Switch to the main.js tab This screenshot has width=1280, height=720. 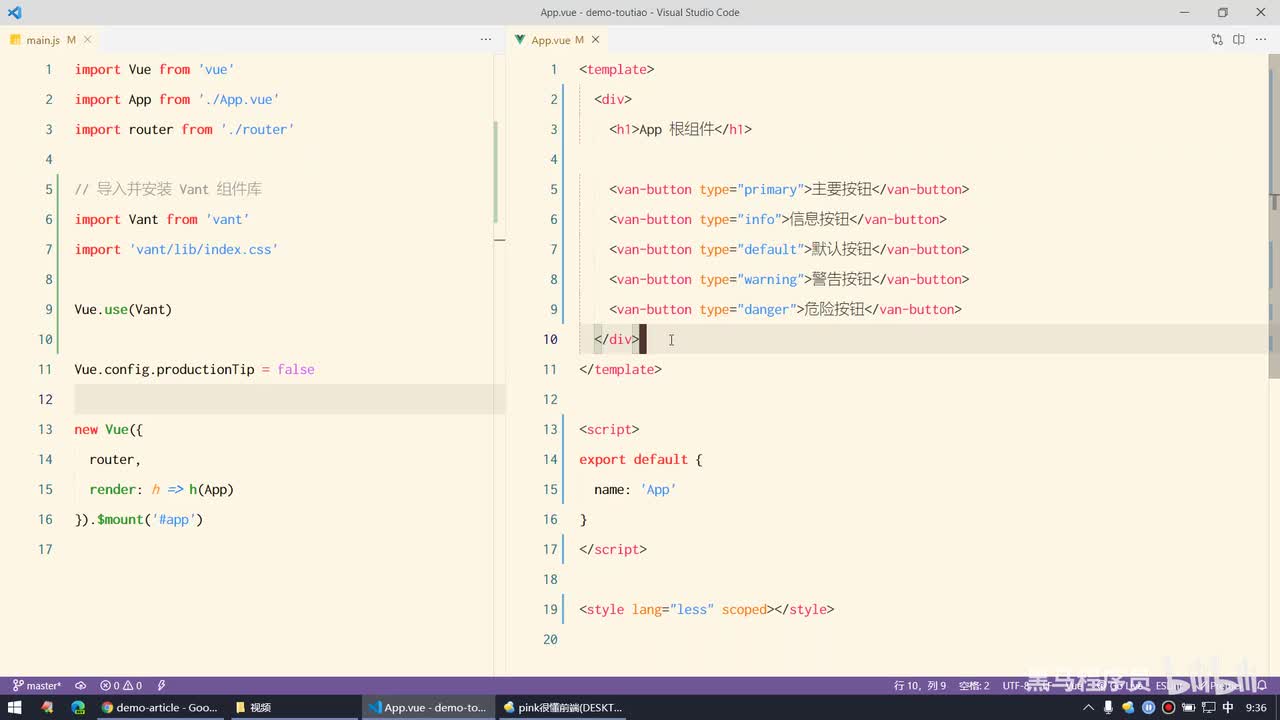tap(43, 40)
